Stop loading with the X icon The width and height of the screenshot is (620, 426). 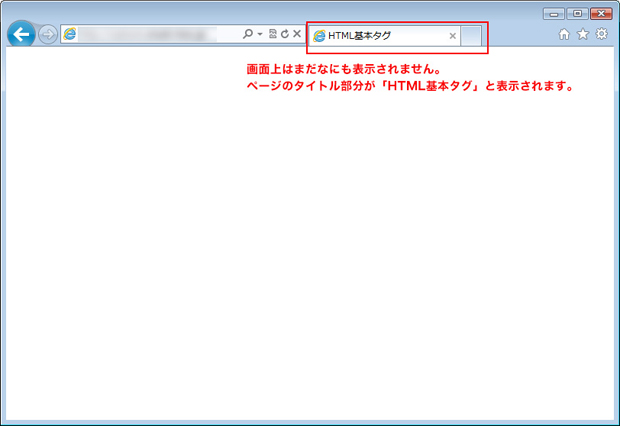[x=297, y=34]
